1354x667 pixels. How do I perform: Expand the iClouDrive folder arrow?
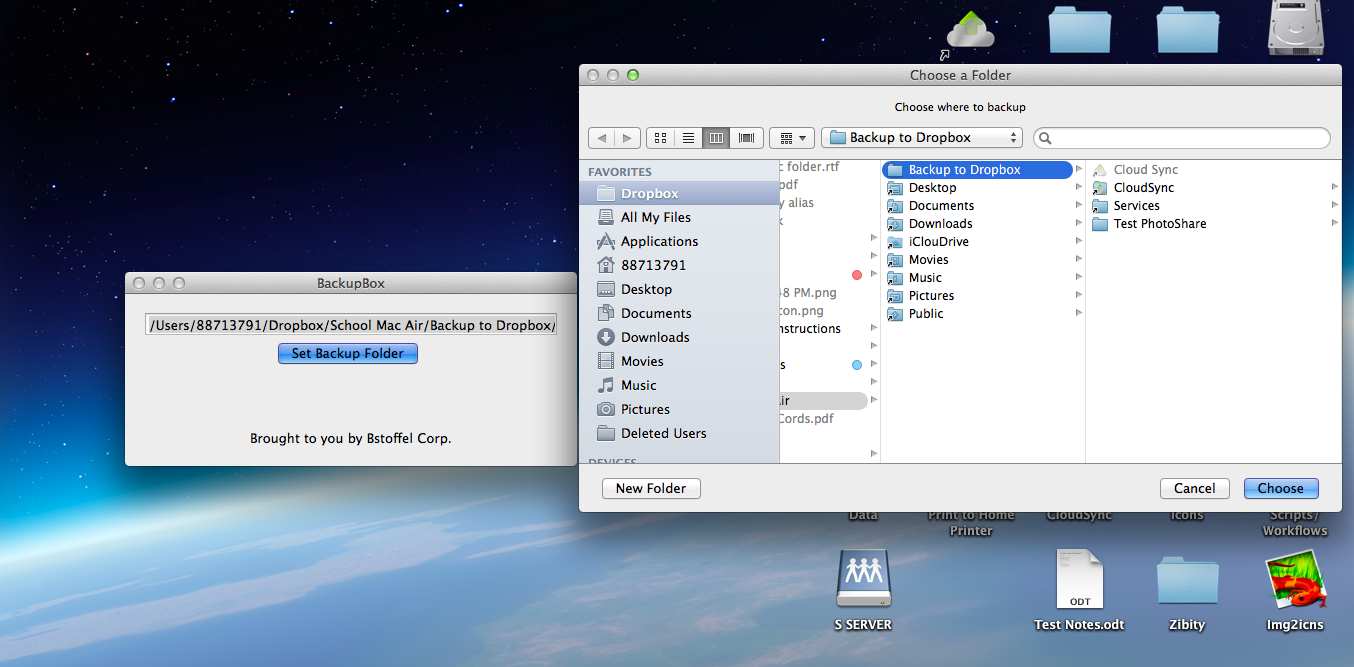click(x=1079, y=242)
